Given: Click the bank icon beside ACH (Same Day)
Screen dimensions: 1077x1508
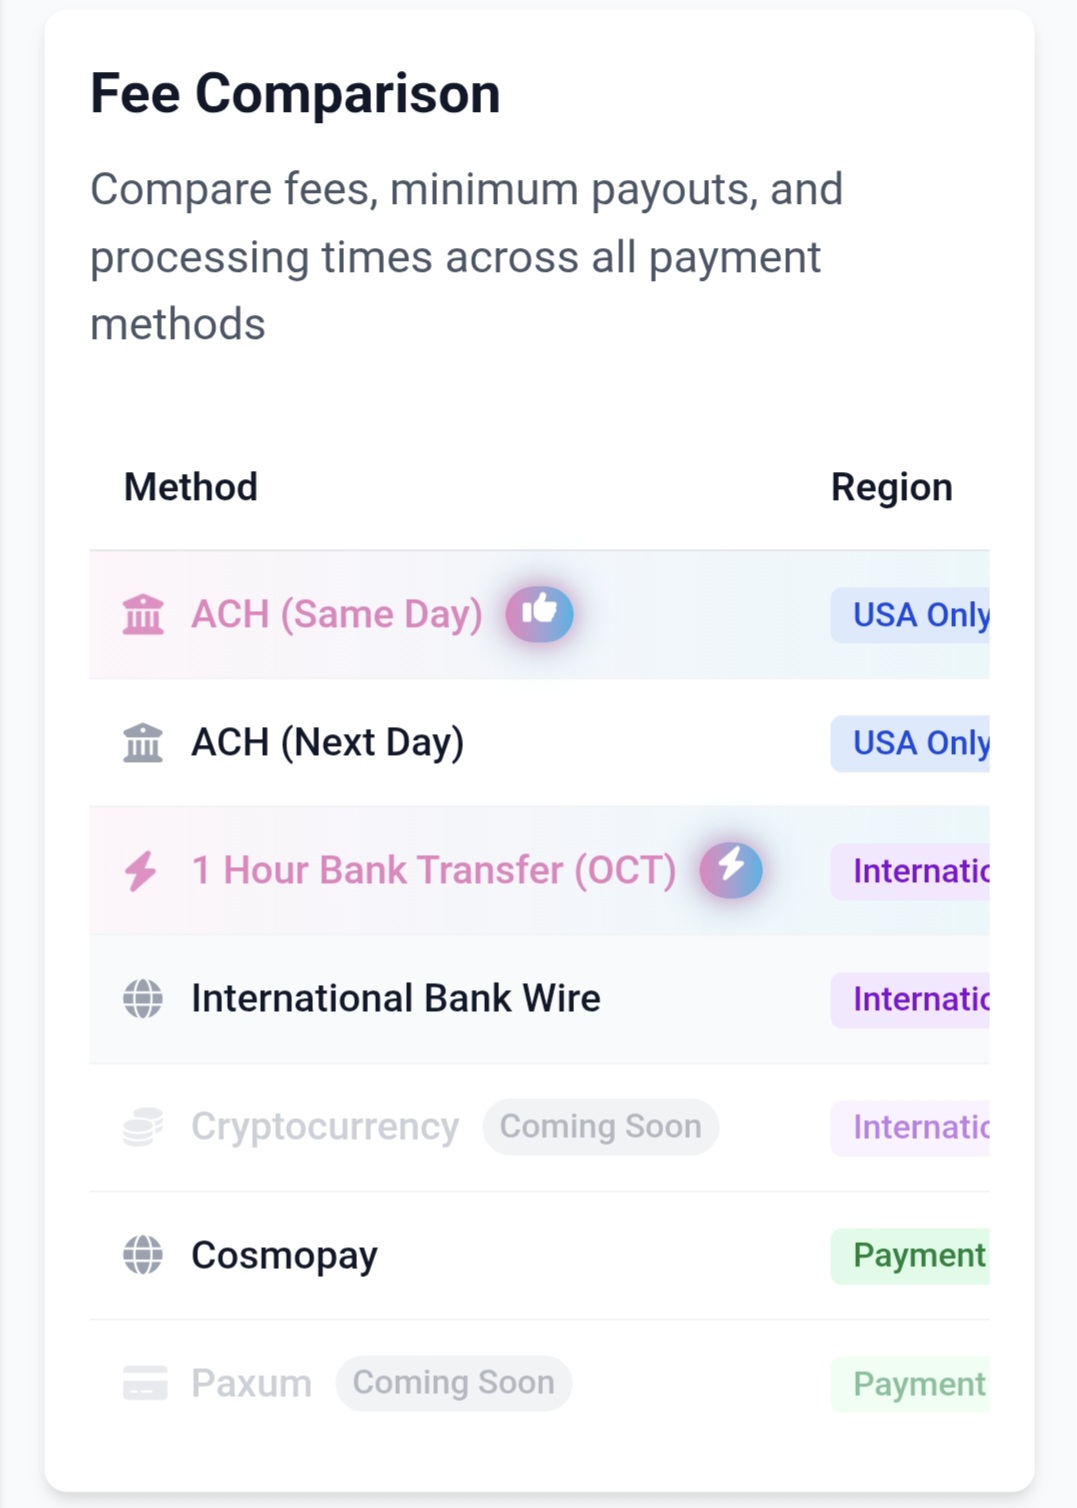Looking at the screenshot, I should click(x=143, y=614).
